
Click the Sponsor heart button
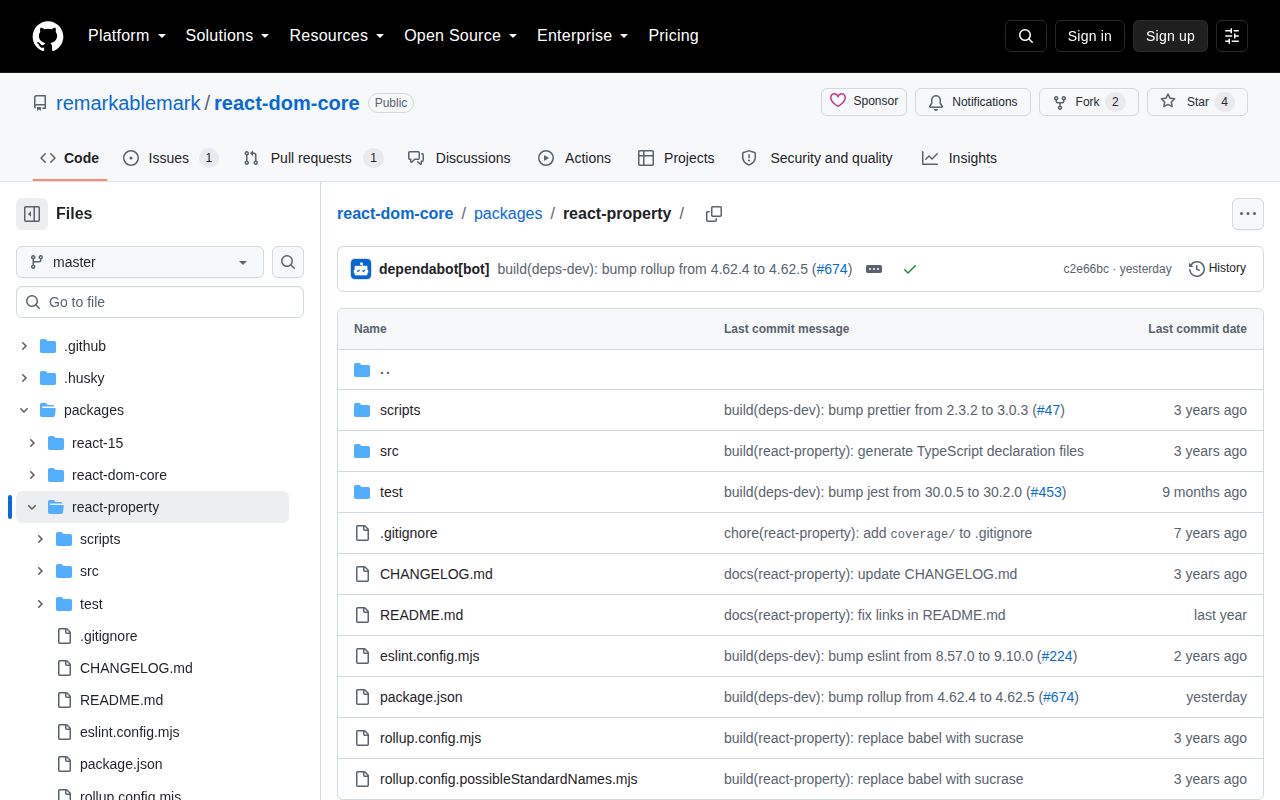pyautogui.click(x=864, y=102)
